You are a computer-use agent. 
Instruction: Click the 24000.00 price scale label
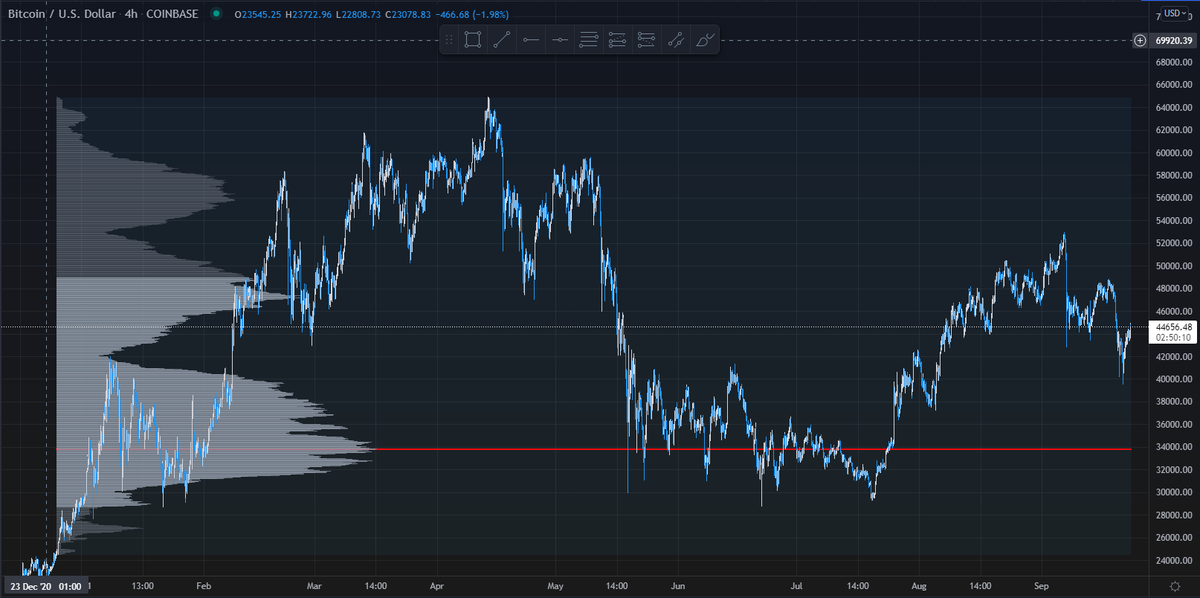(1173, 560)
